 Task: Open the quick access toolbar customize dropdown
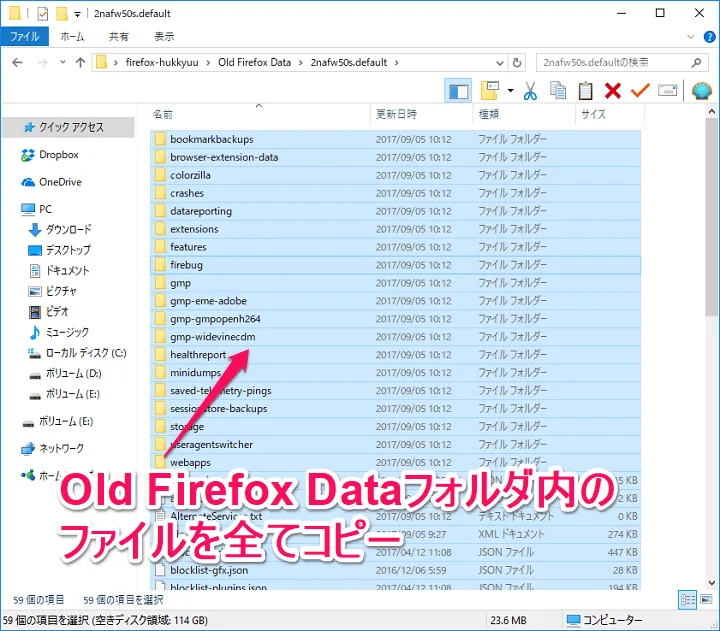[78, 14]
